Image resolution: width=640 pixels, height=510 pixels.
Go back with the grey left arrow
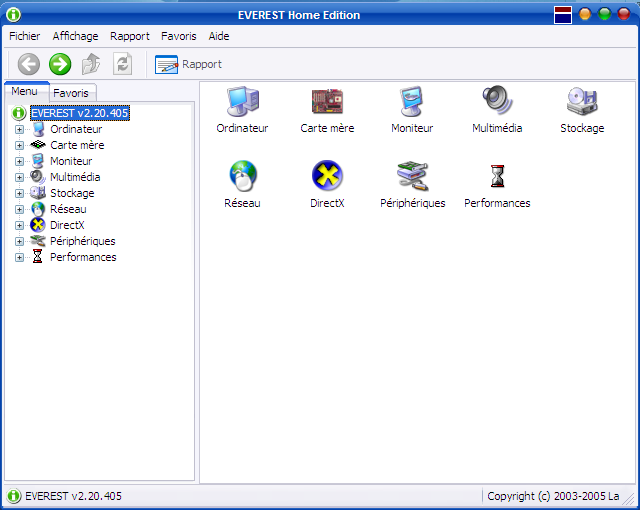29,64
